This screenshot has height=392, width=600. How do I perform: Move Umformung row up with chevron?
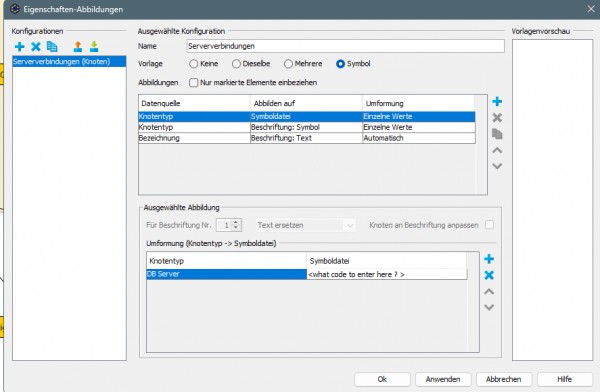tap(489, 292)
